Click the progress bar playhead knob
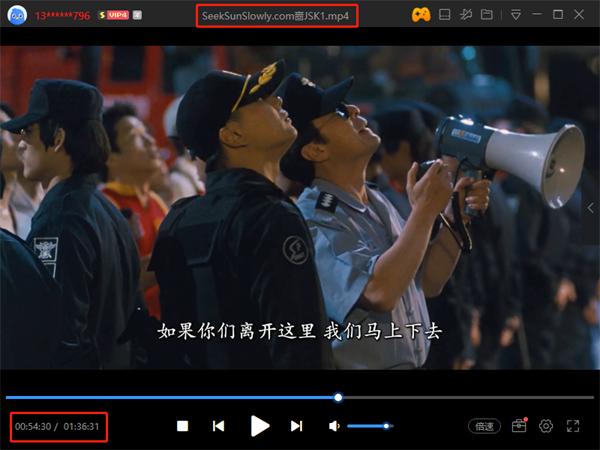600x450 pixels. [x=338, y=398]
